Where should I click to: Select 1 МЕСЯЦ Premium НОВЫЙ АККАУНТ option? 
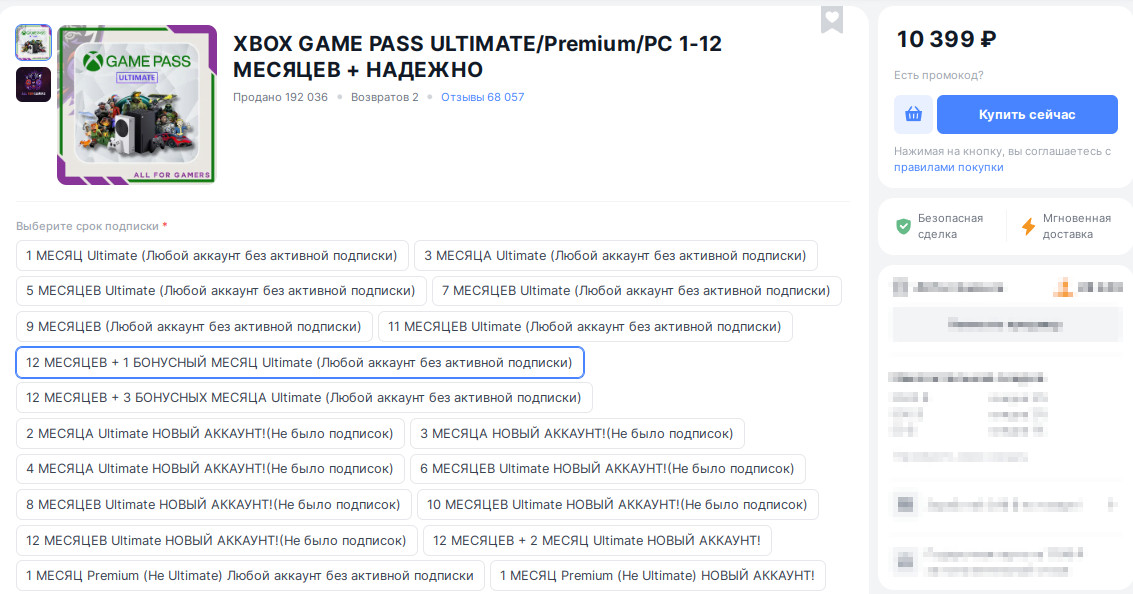(x=657, y=575)
